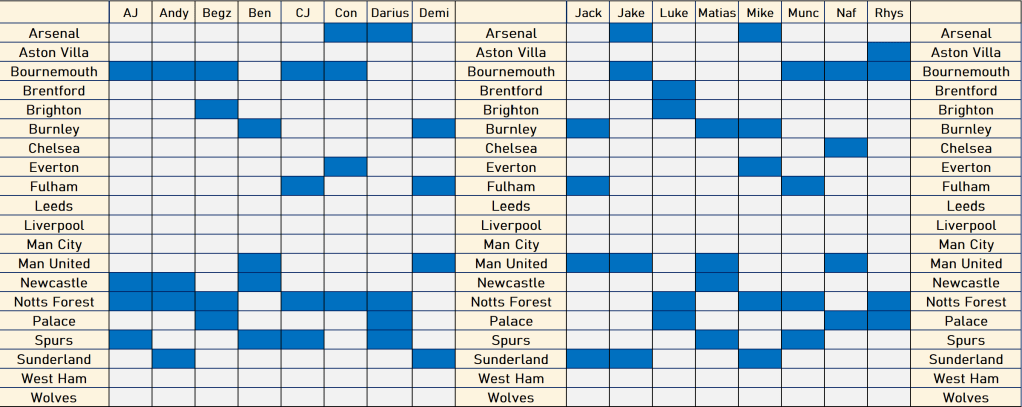Image resolution: width=1022 pixels, height=407 pixels.
Task: Click the Matias column header
Action: coord(716,13)
